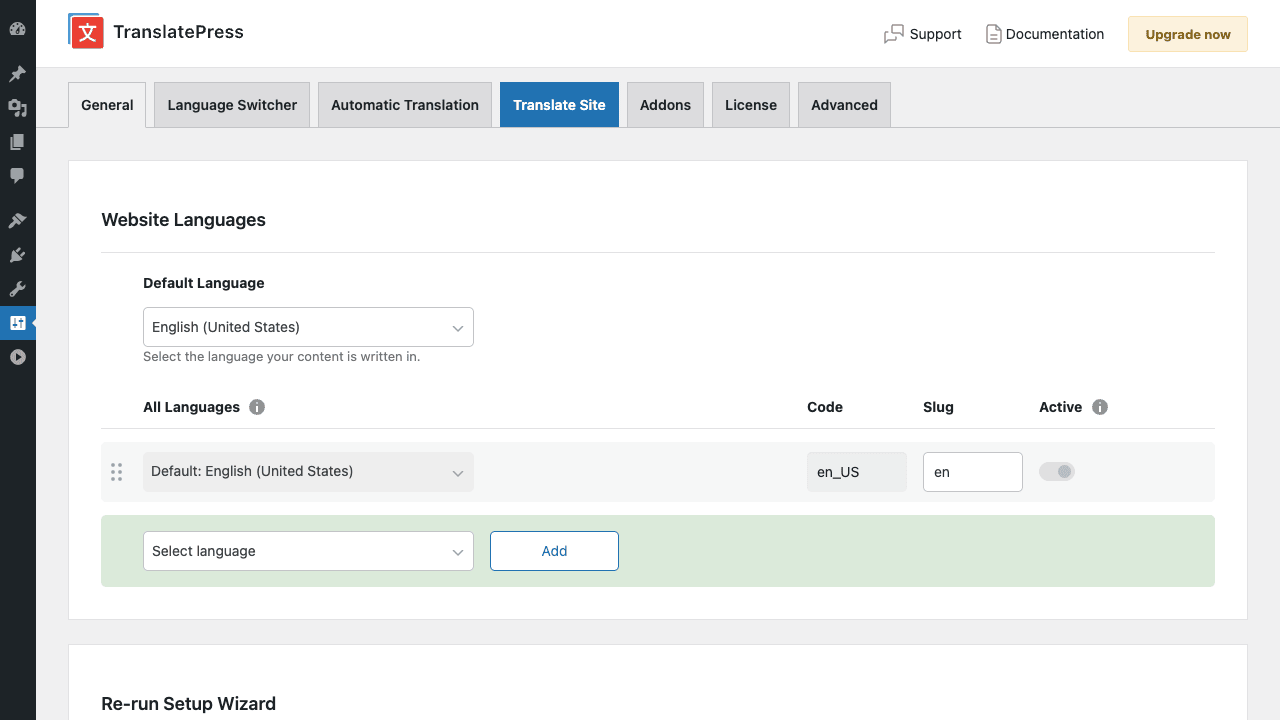Open the Plugins plug sidebar icon
Image resolution: width=1280 pixels, height=720 pixels.
tap(17, 255)
